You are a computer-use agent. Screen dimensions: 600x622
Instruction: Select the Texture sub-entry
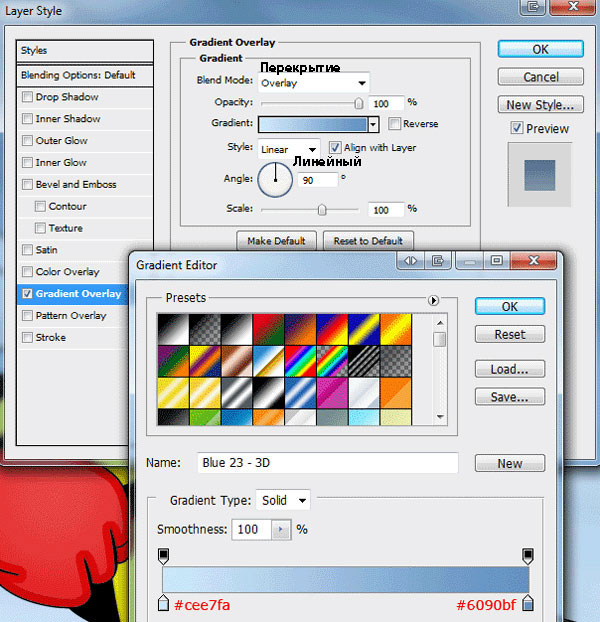click(65, 228)
